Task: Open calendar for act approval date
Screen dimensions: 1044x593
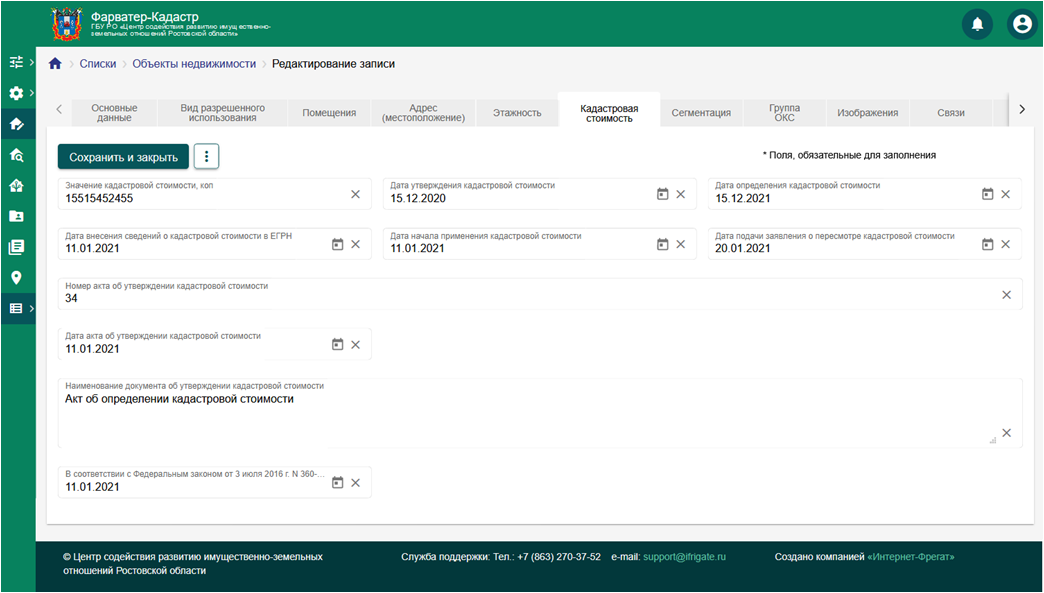Action: (x=337, y=344)
